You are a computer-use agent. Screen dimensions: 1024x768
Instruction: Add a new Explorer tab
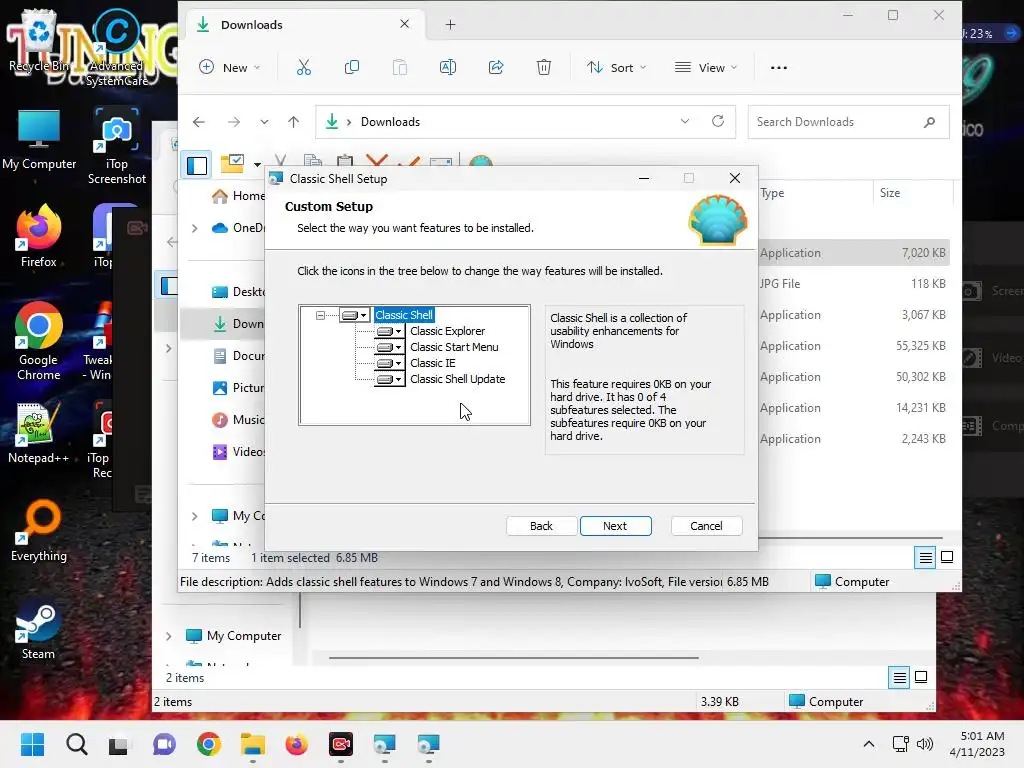[x=451, y=25]
